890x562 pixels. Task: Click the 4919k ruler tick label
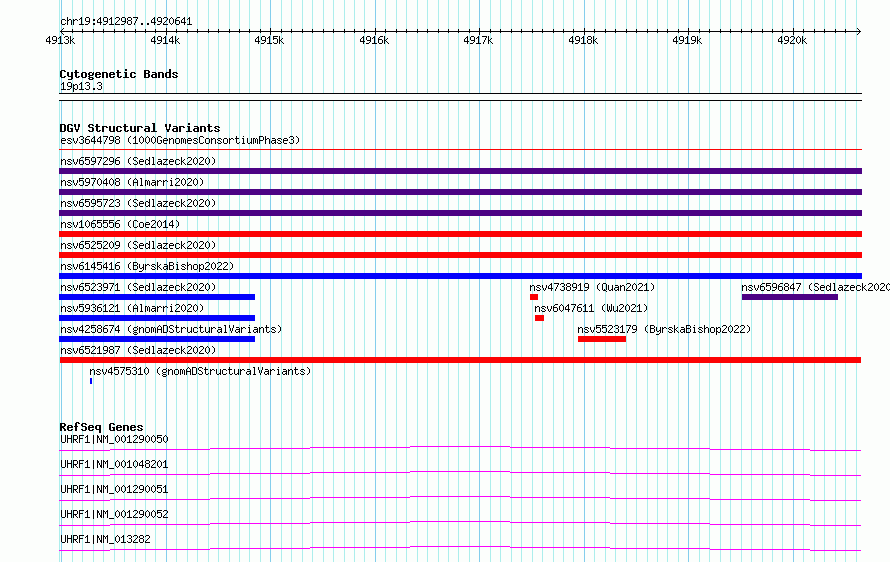pyautogui.click(x=687, y=40)
